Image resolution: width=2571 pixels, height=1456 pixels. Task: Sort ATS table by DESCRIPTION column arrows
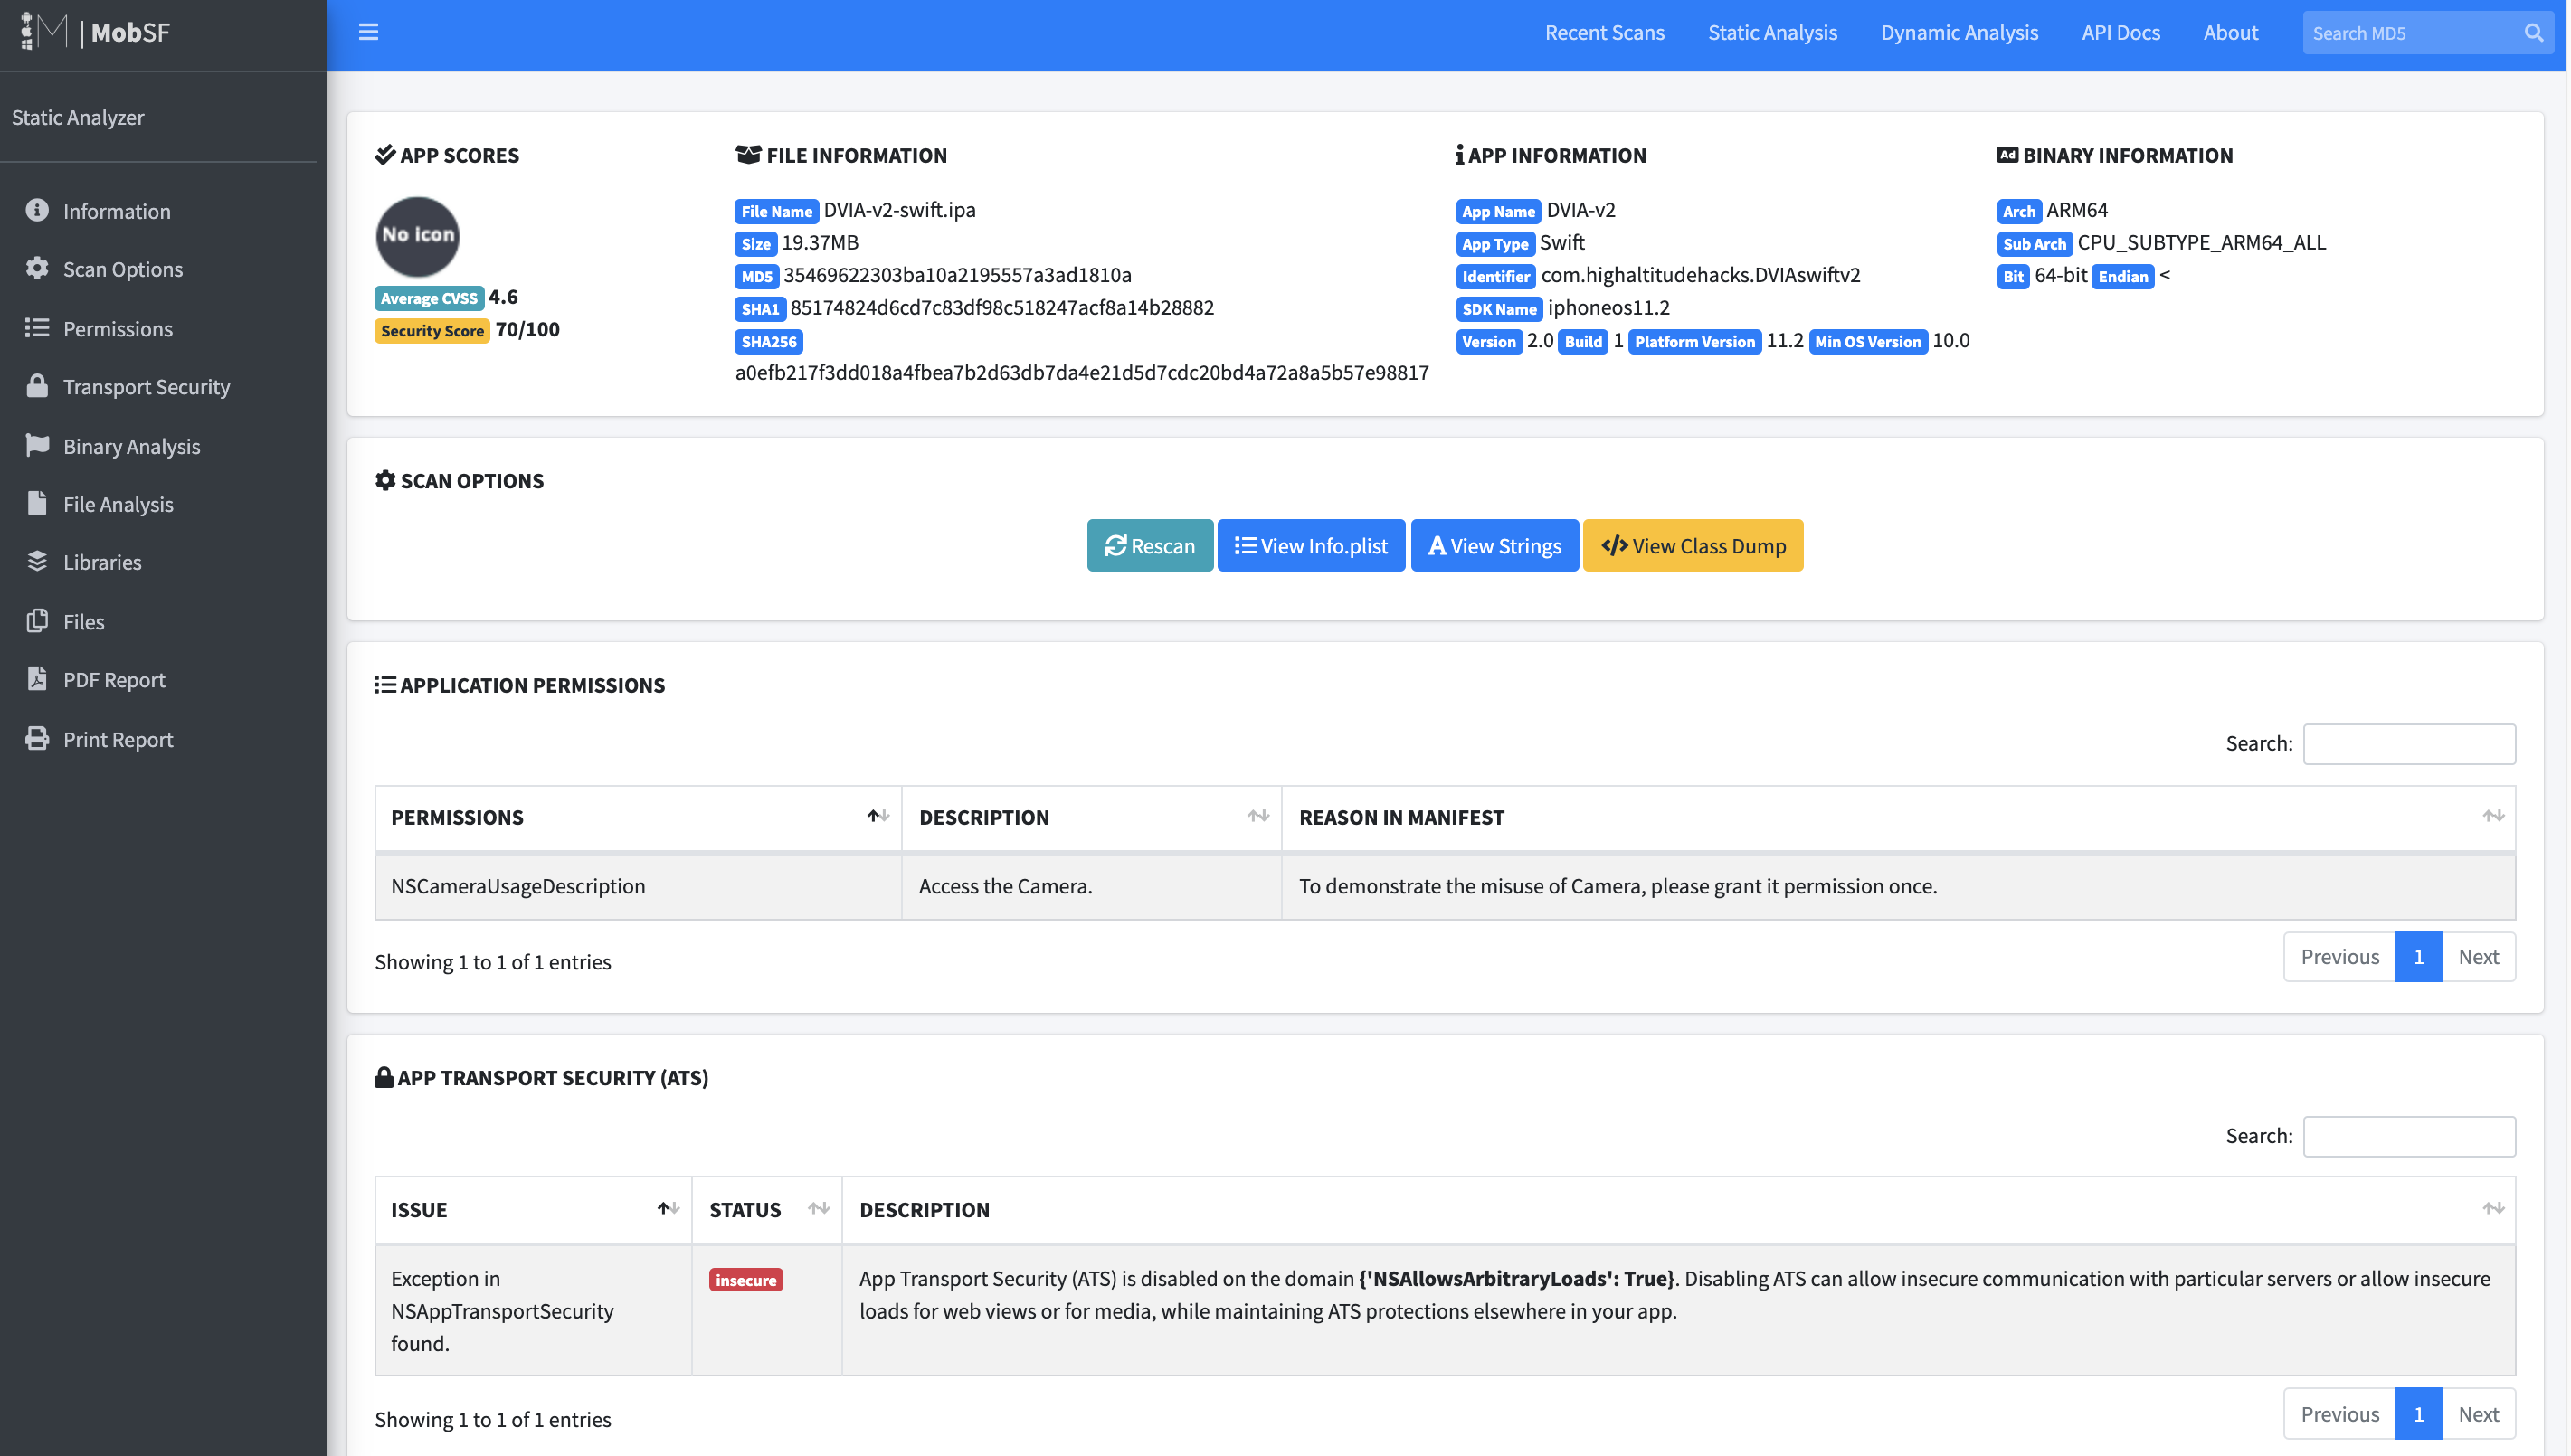click(2492, 1208)
